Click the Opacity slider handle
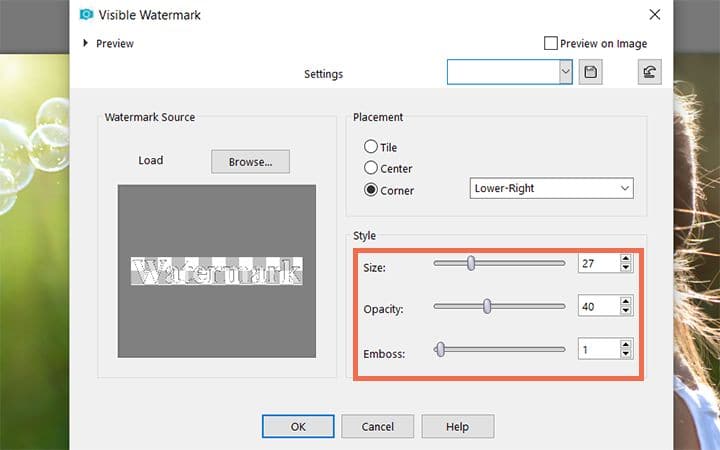The width and height of the screenshot is (720, 450). (487, 306)
